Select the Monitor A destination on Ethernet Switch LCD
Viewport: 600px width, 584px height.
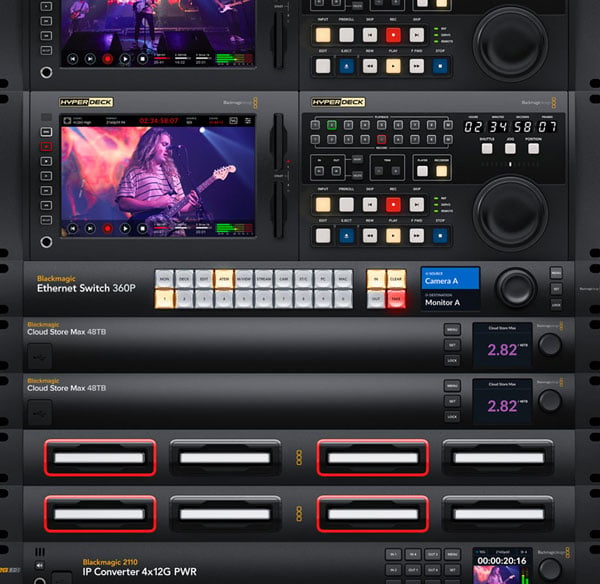tap(450, 300)
